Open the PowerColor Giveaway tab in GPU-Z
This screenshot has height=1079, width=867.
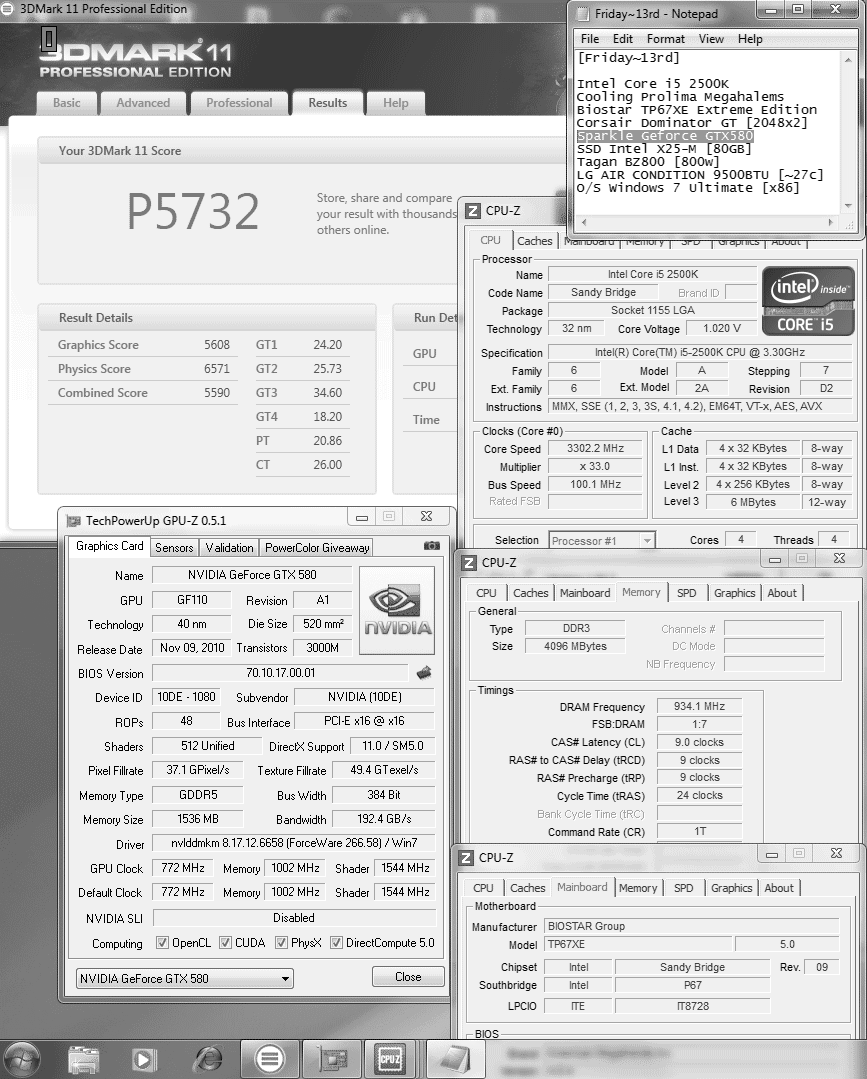[x=317, y=548]
